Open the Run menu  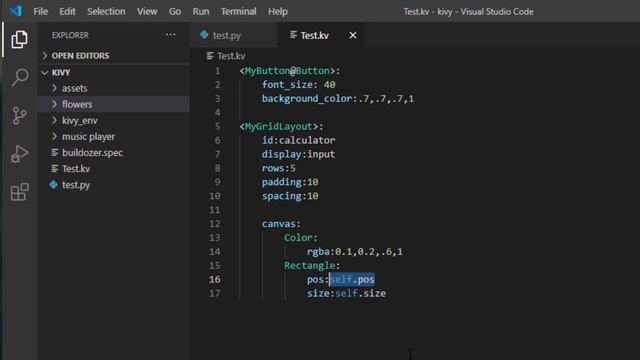tap(201, 11)
